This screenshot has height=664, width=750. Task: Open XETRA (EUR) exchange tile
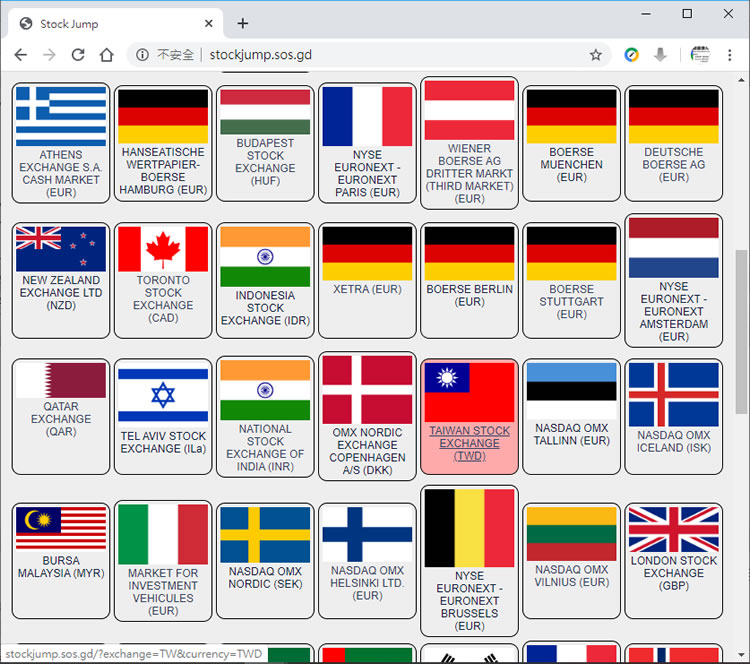pyautogui.click(x=367, y=280)
